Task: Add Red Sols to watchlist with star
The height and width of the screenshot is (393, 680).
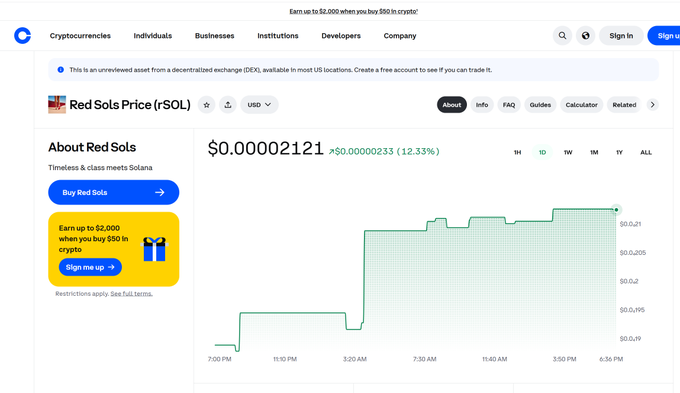Action: coord(206,105)
